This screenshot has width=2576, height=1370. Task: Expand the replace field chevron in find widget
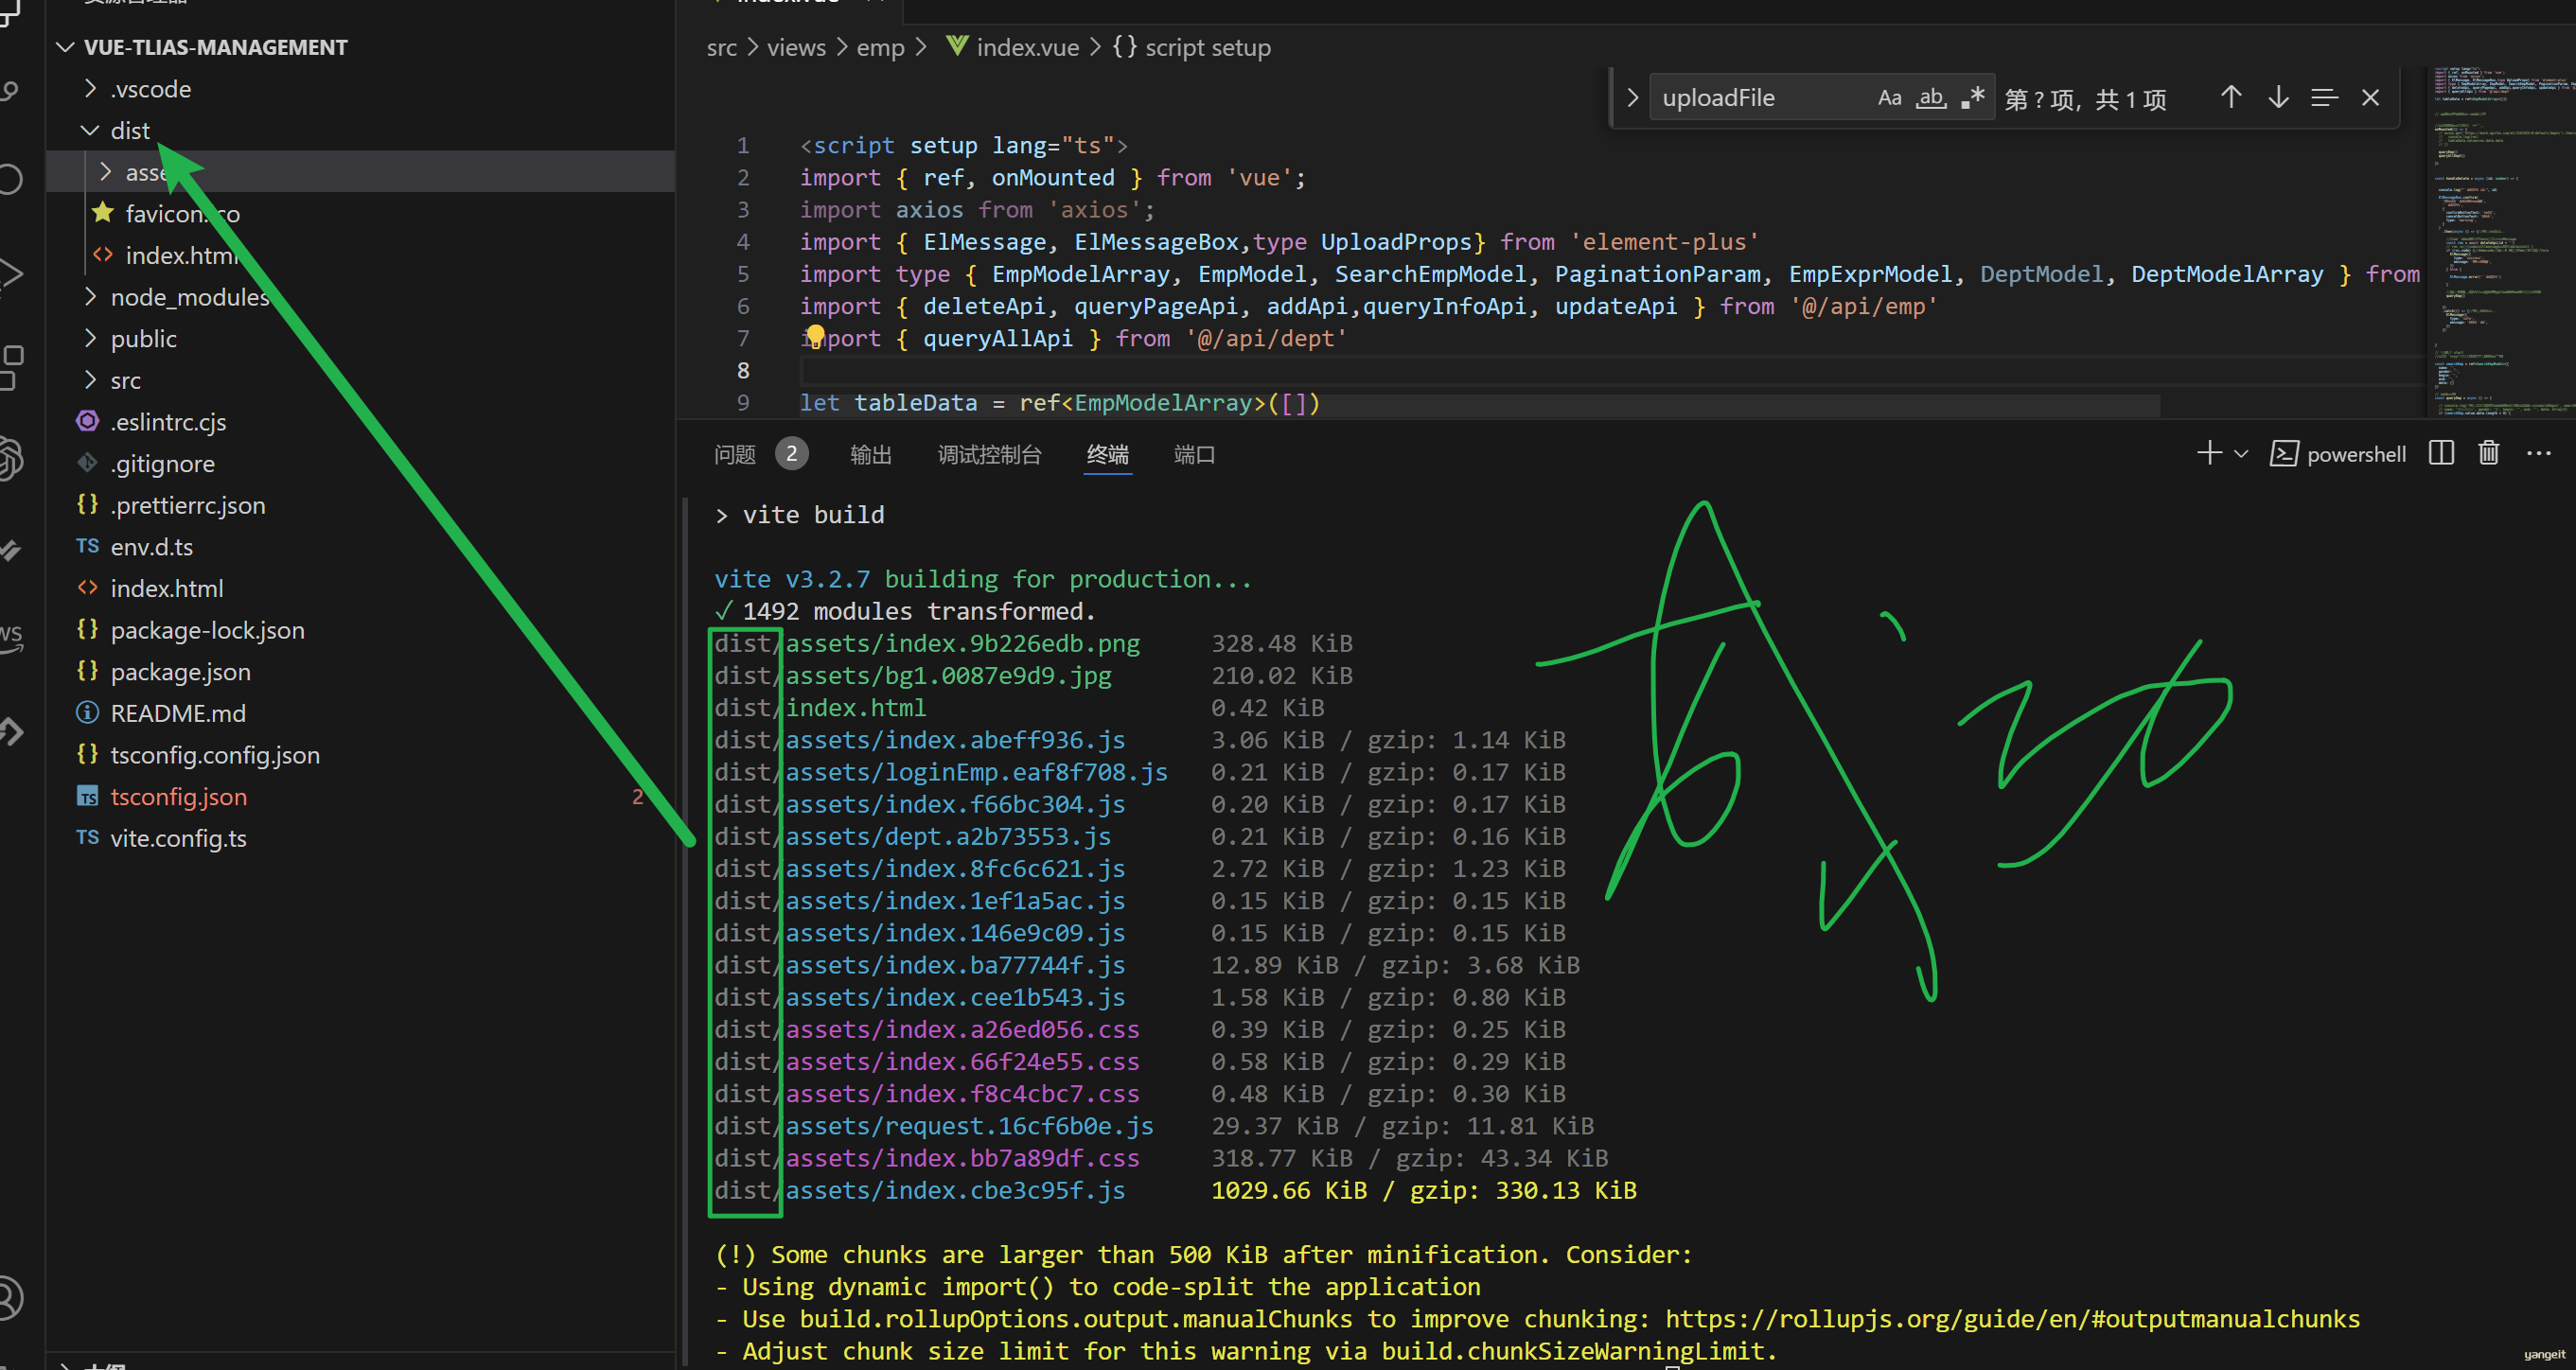click(x=1632, y=98)
